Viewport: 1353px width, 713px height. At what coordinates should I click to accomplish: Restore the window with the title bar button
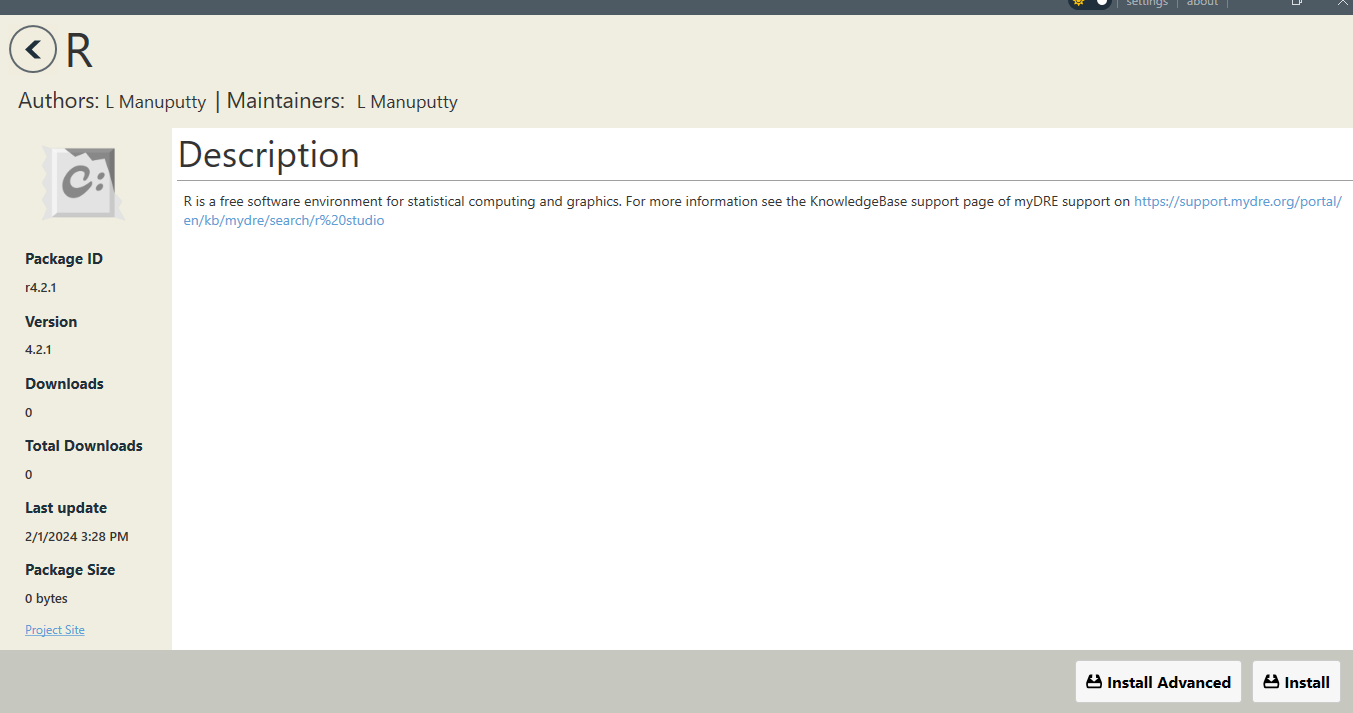point(1297,3)
